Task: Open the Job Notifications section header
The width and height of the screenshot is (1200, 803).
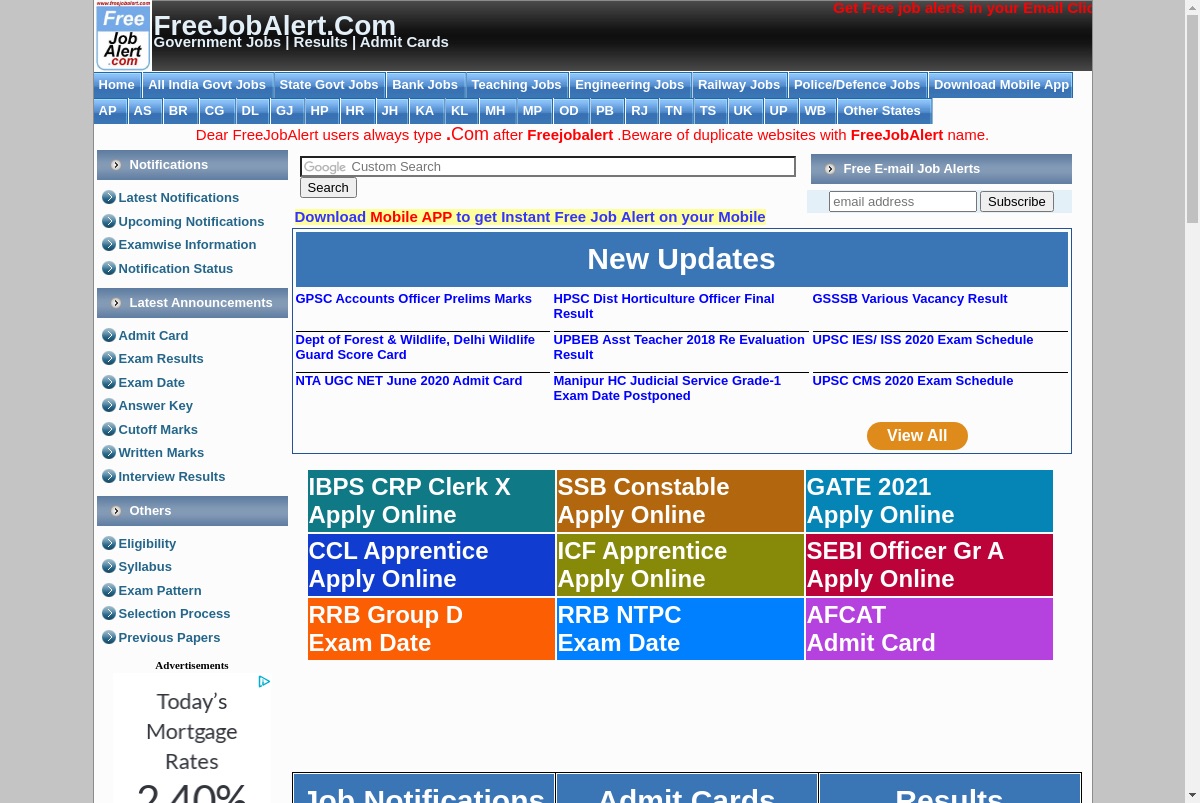Action: point(424,790)
